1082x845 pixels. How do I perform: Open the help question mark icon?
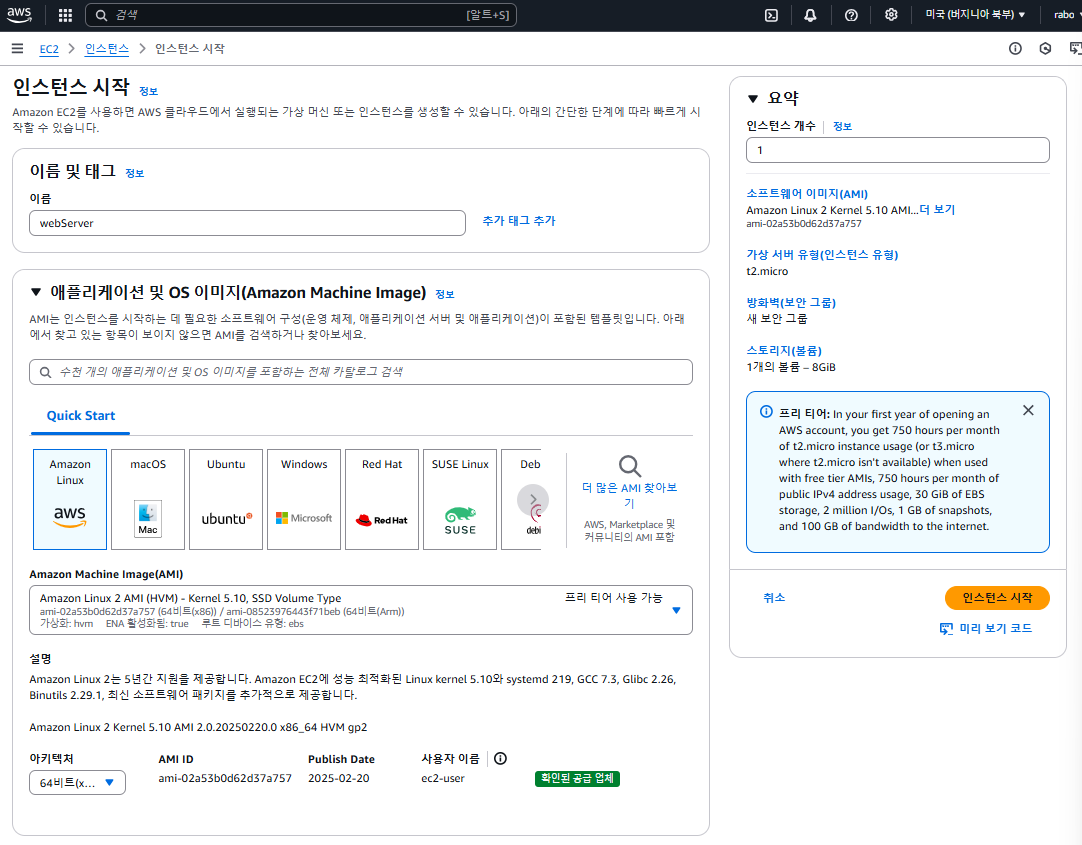coord(852,15)
